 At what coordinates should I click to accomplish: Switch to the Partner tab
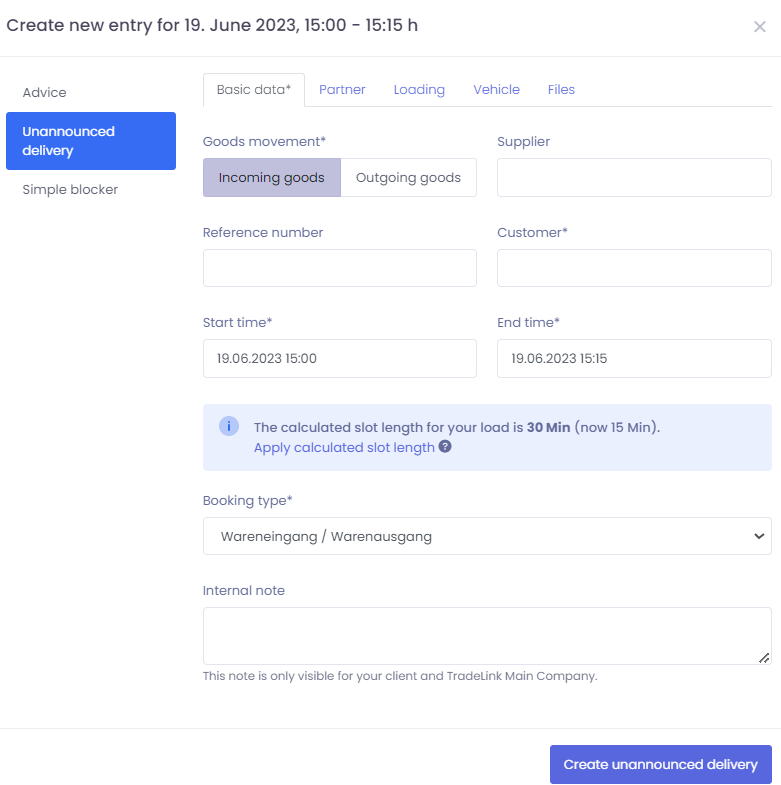[x=342, y=90]
